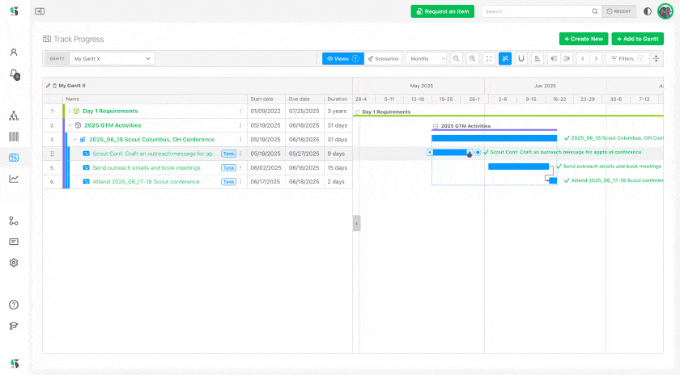Sort by Start date column header
Viewport: 680px width, 375px height.
click(x=266, y=99)
